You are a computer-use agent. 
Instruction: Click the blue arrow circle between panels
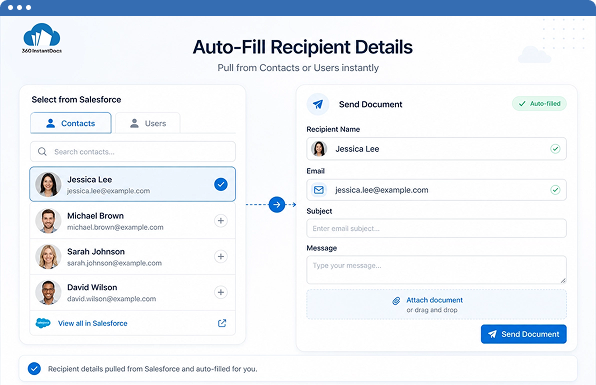(277, 204)
